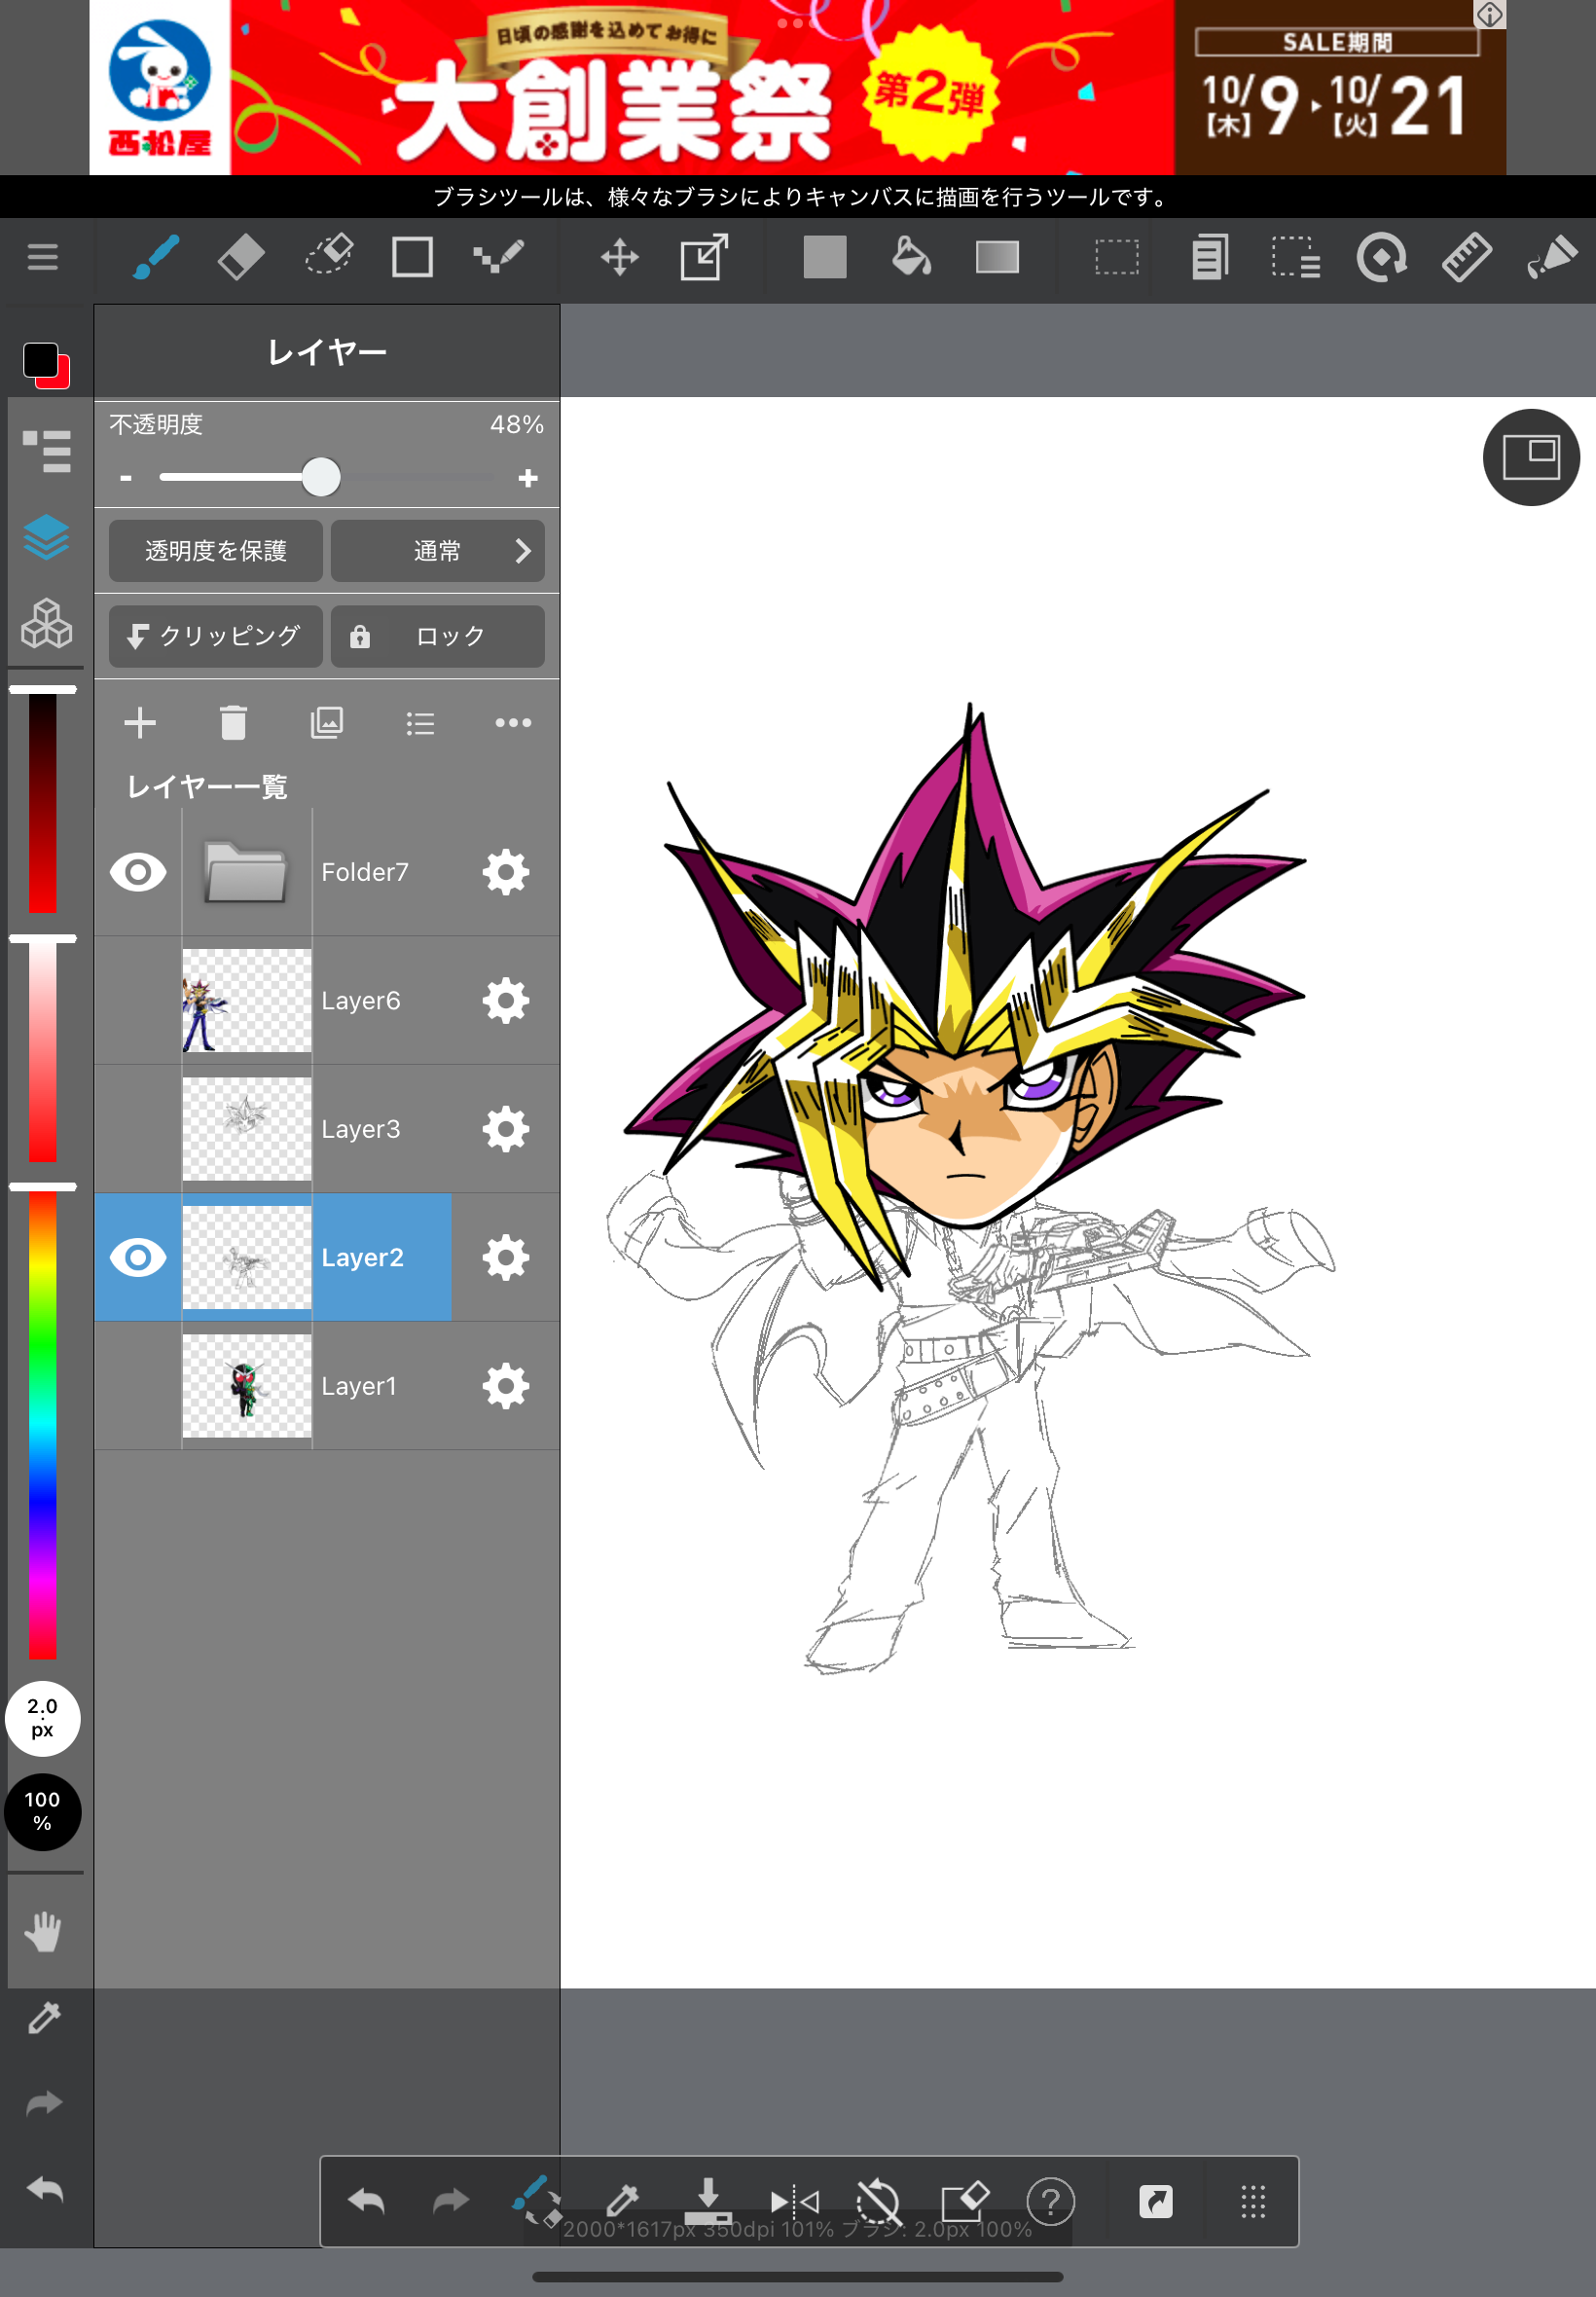The image size is (1596, 2297).
Task: Select the Brush tool in top toolbar
Action: (156, 258)
